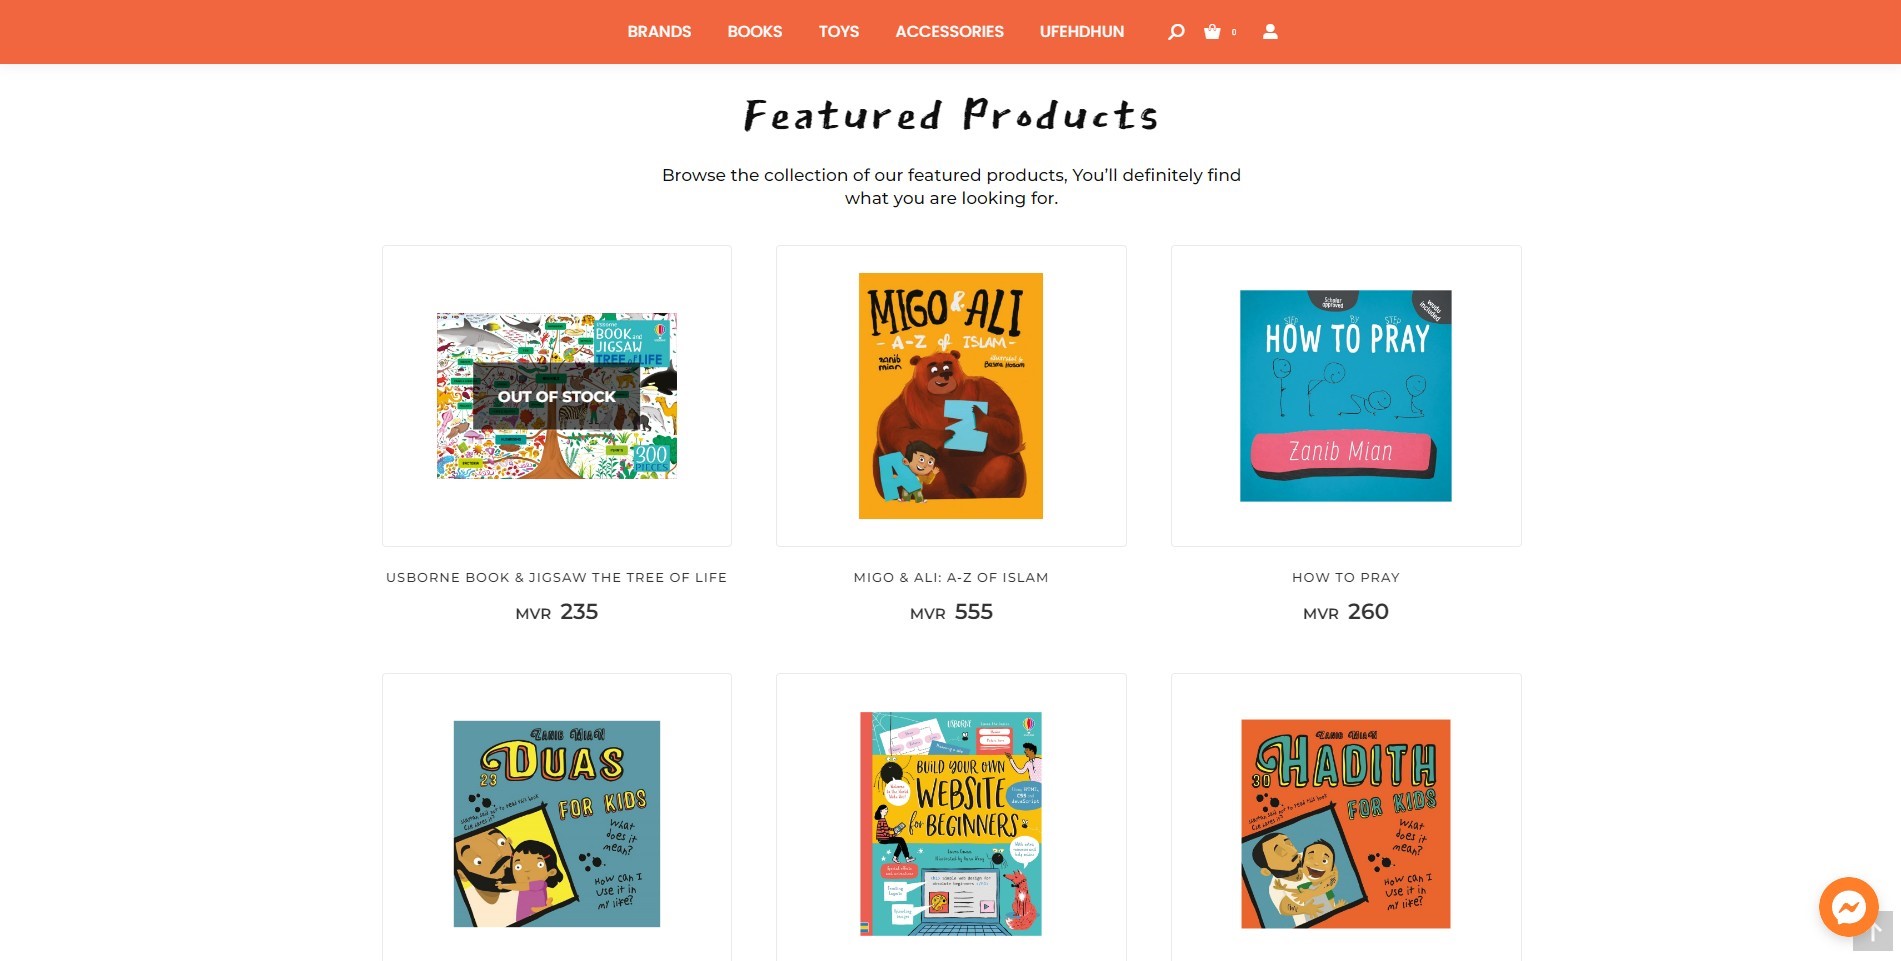Open Build Your Own Website book cover
This screenshot has height=961, width=1901.
[951, 824]
